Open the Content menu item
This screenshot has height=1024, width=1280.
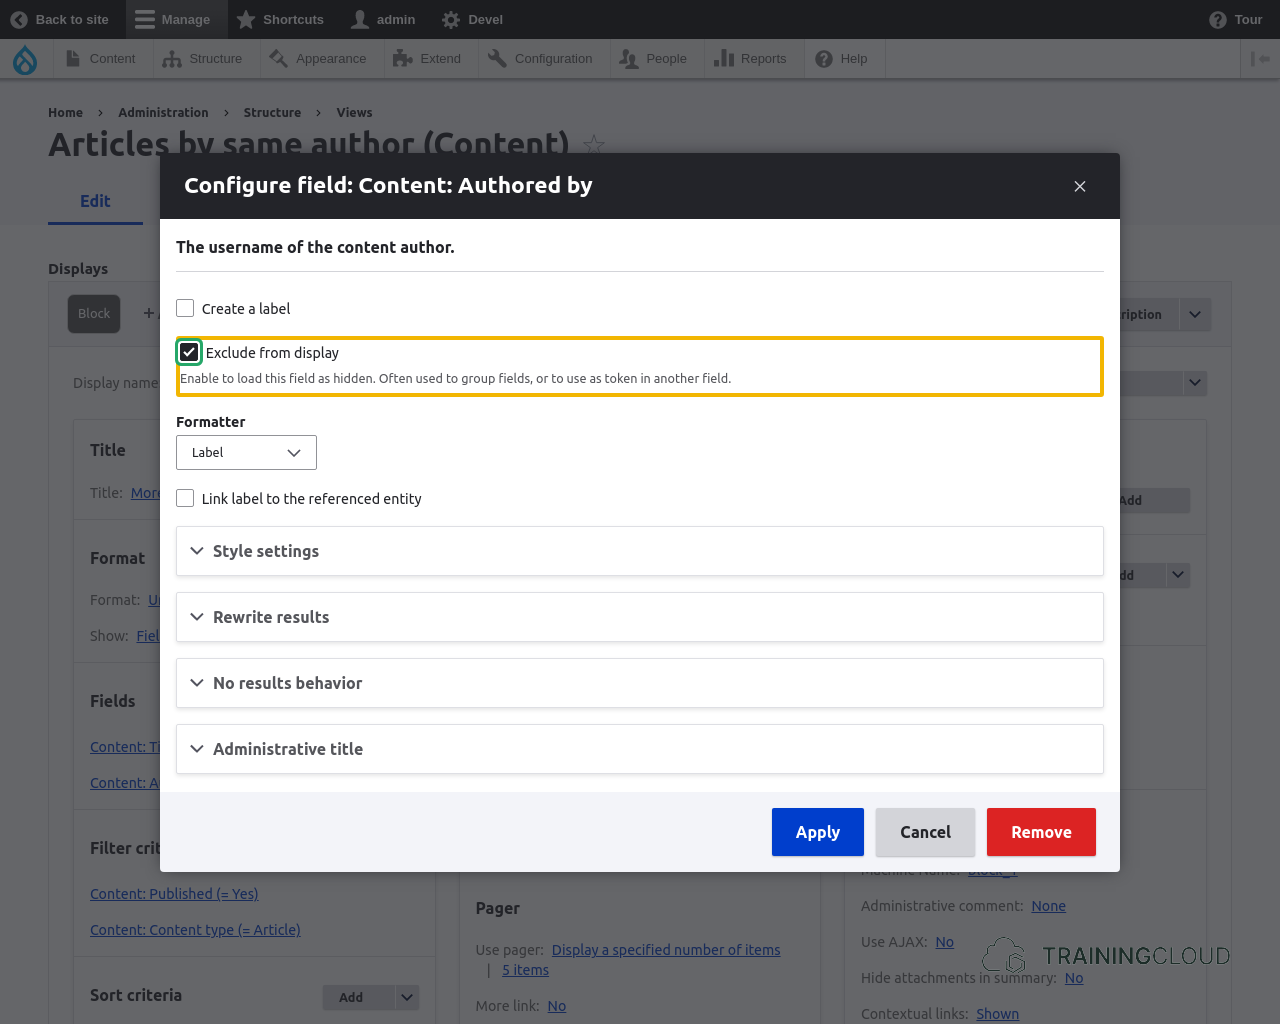[x=102, y=59]
